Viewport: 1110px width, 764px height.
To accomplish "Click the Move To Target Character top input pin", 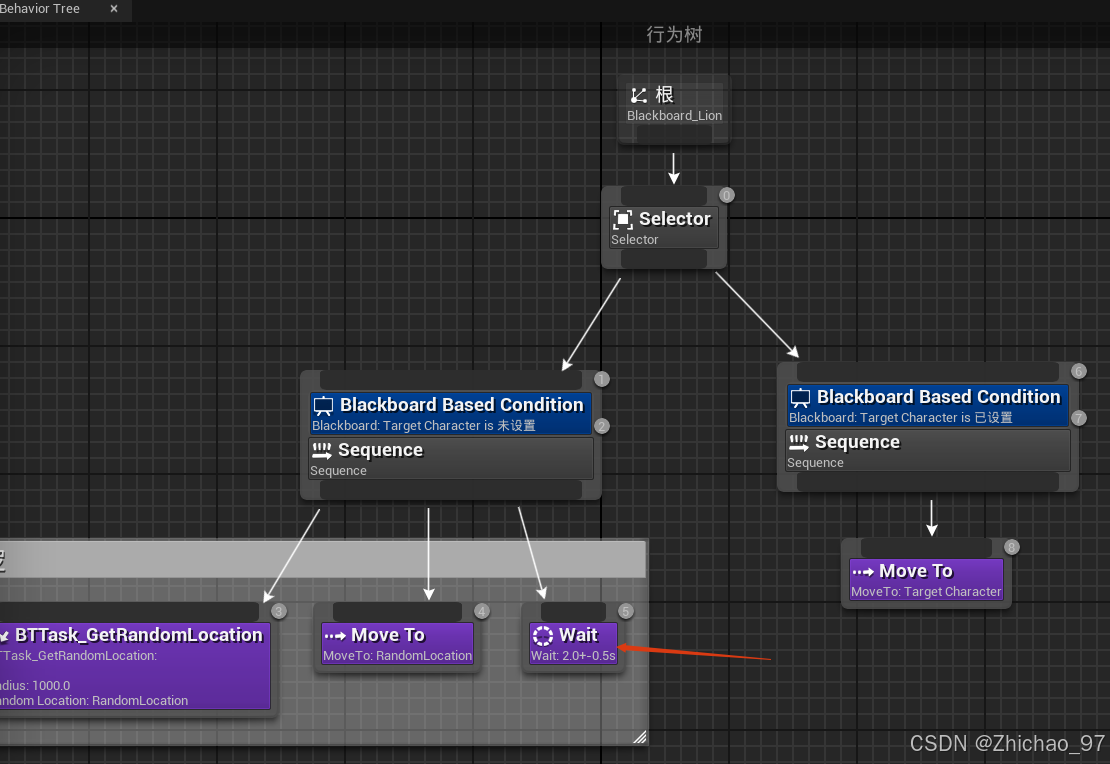I will 926,547.
